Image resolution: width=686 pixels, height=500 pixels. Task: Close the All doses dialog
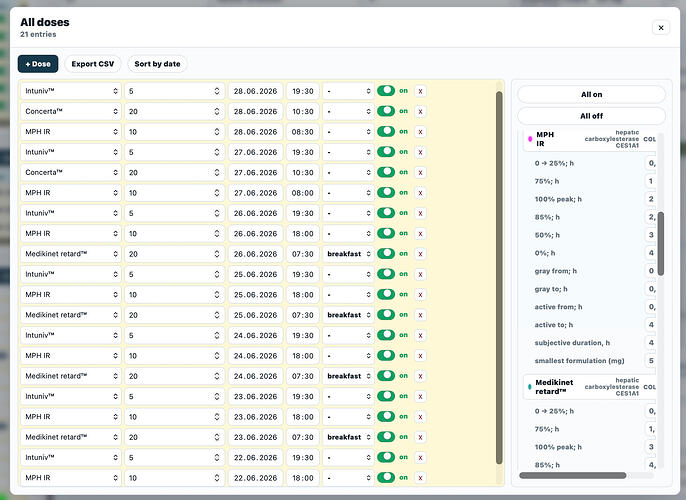(x=661, y=28)
